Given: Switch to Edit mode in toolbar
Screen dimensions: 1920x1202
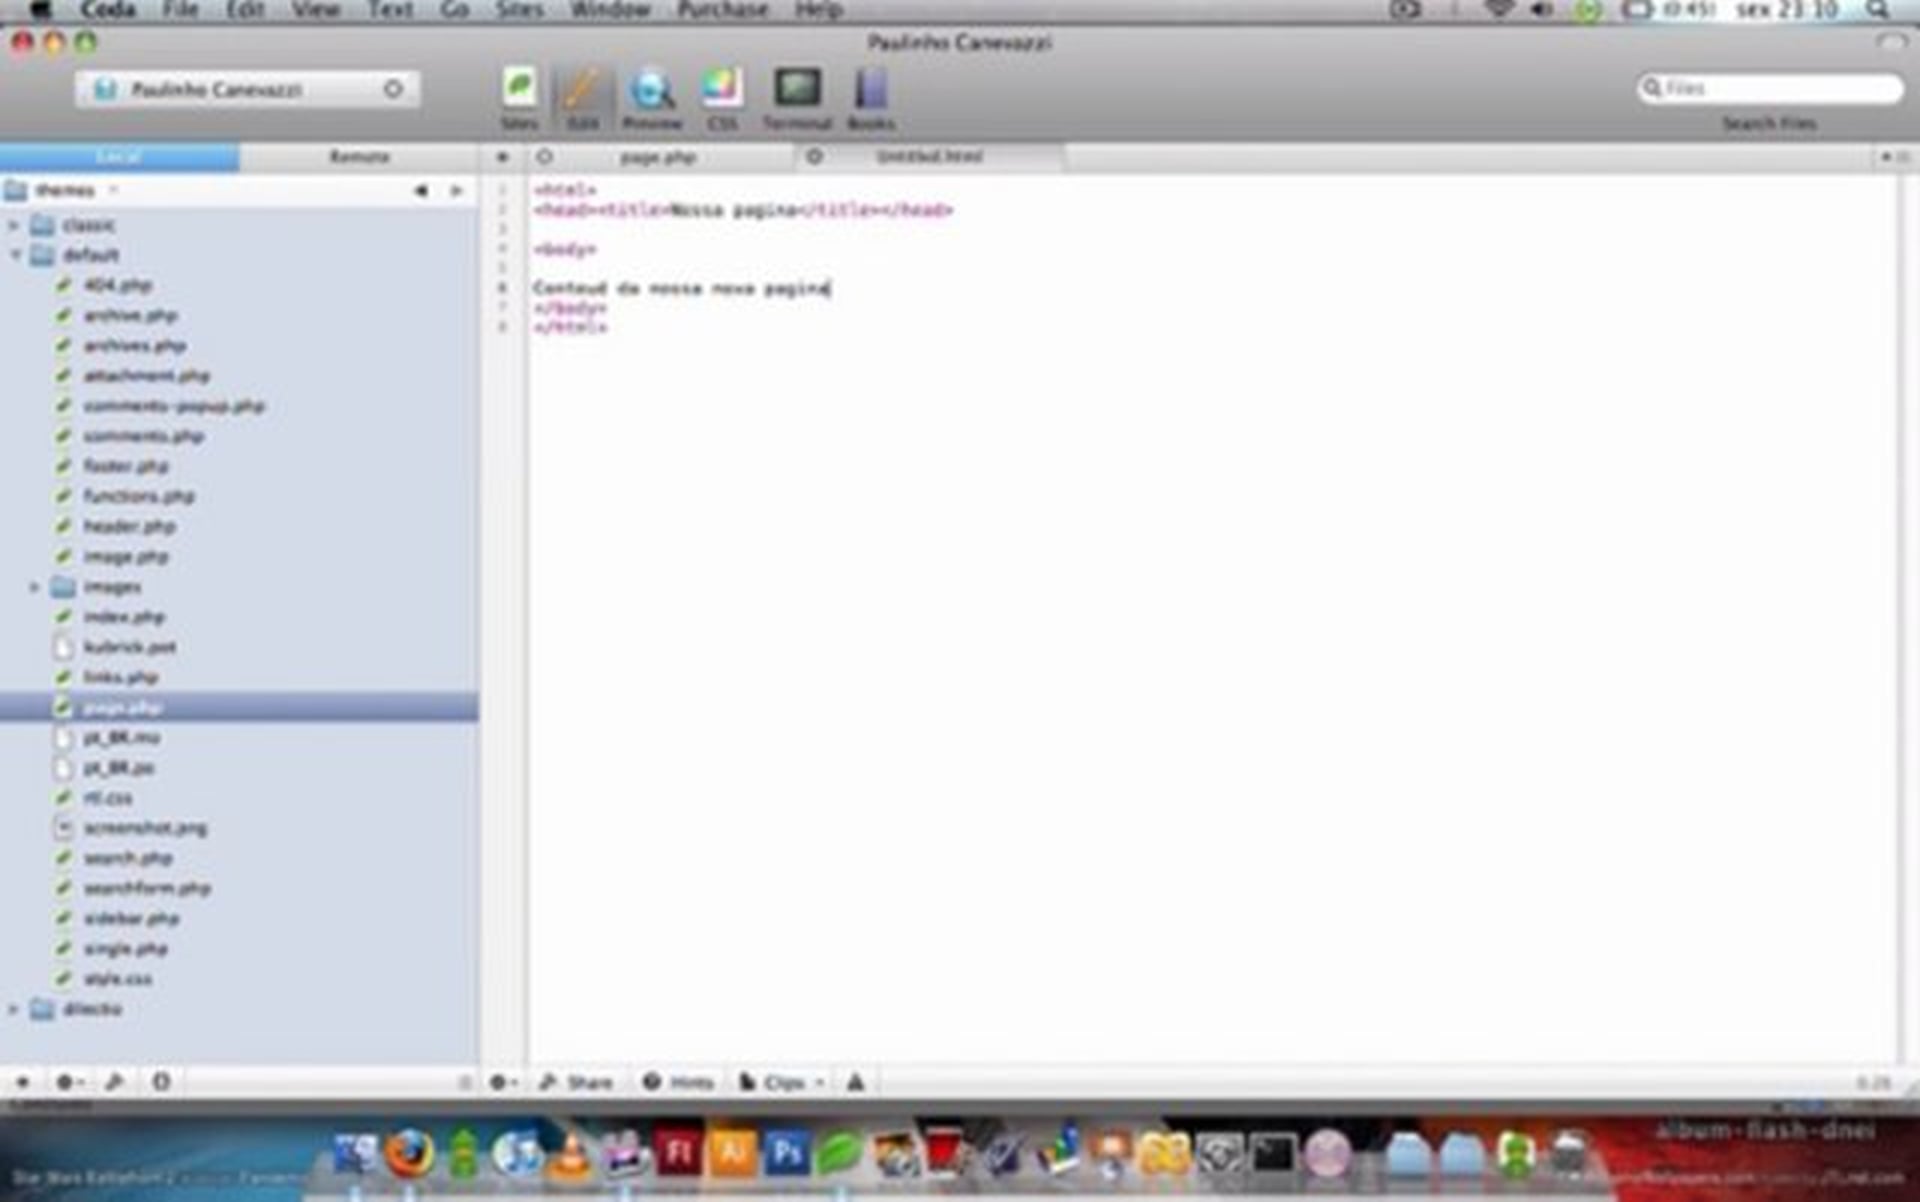Looking at the screenshot, I should point(582,99).
